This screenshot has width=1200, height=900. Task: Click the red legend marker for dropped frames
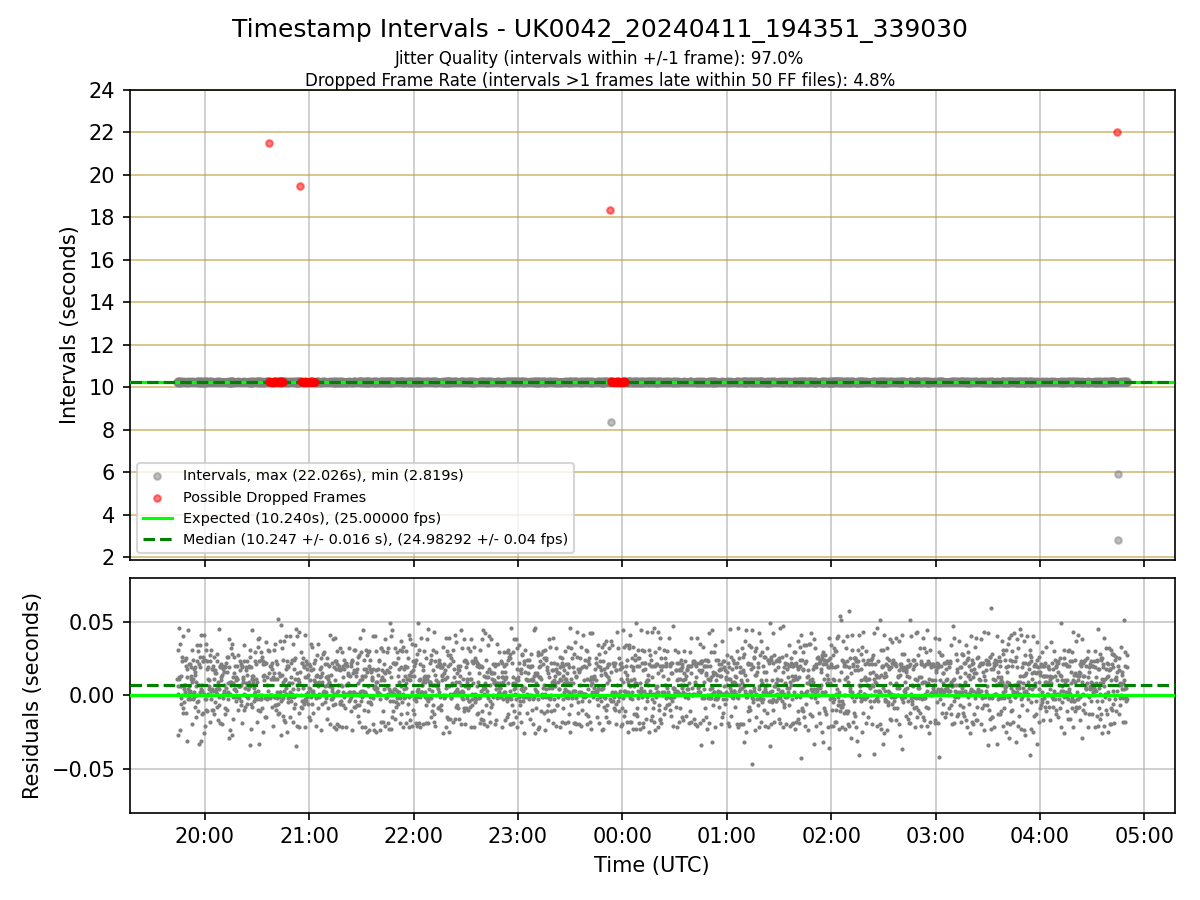[x=157, y=497]
